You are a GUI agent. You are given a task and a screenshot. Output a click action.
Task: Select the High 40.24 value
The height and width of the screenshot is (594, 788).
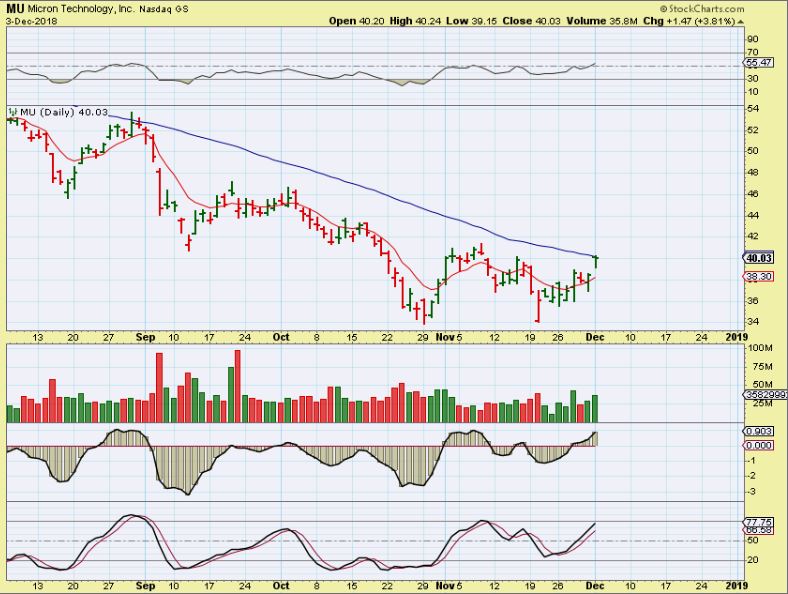click(416, 21)
